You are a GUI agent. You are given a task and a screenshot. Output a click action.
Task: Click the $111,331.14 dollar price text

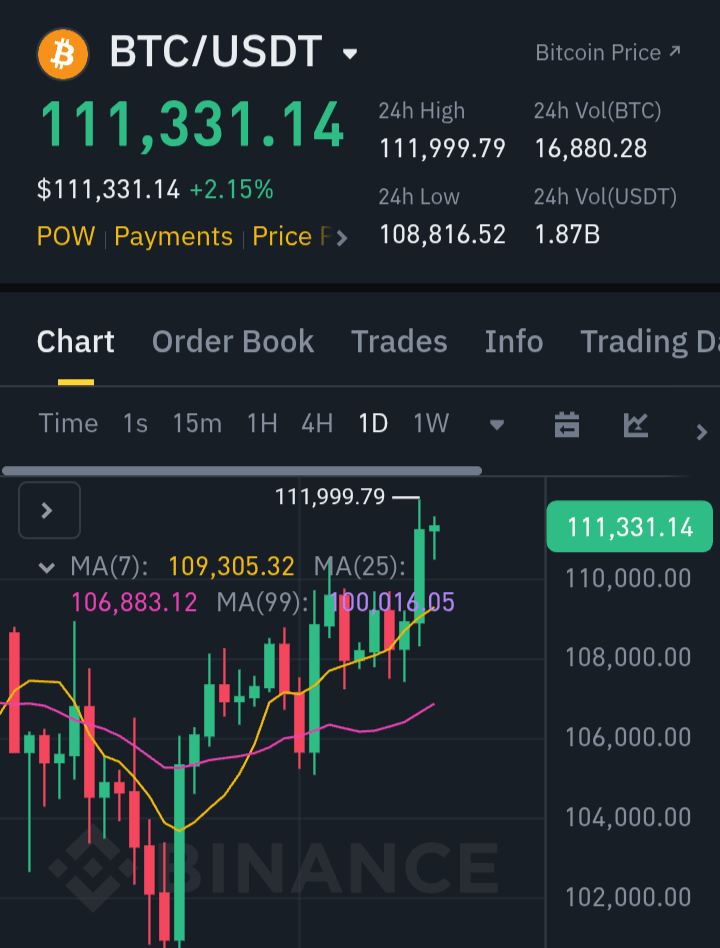[x=108, y=190]
